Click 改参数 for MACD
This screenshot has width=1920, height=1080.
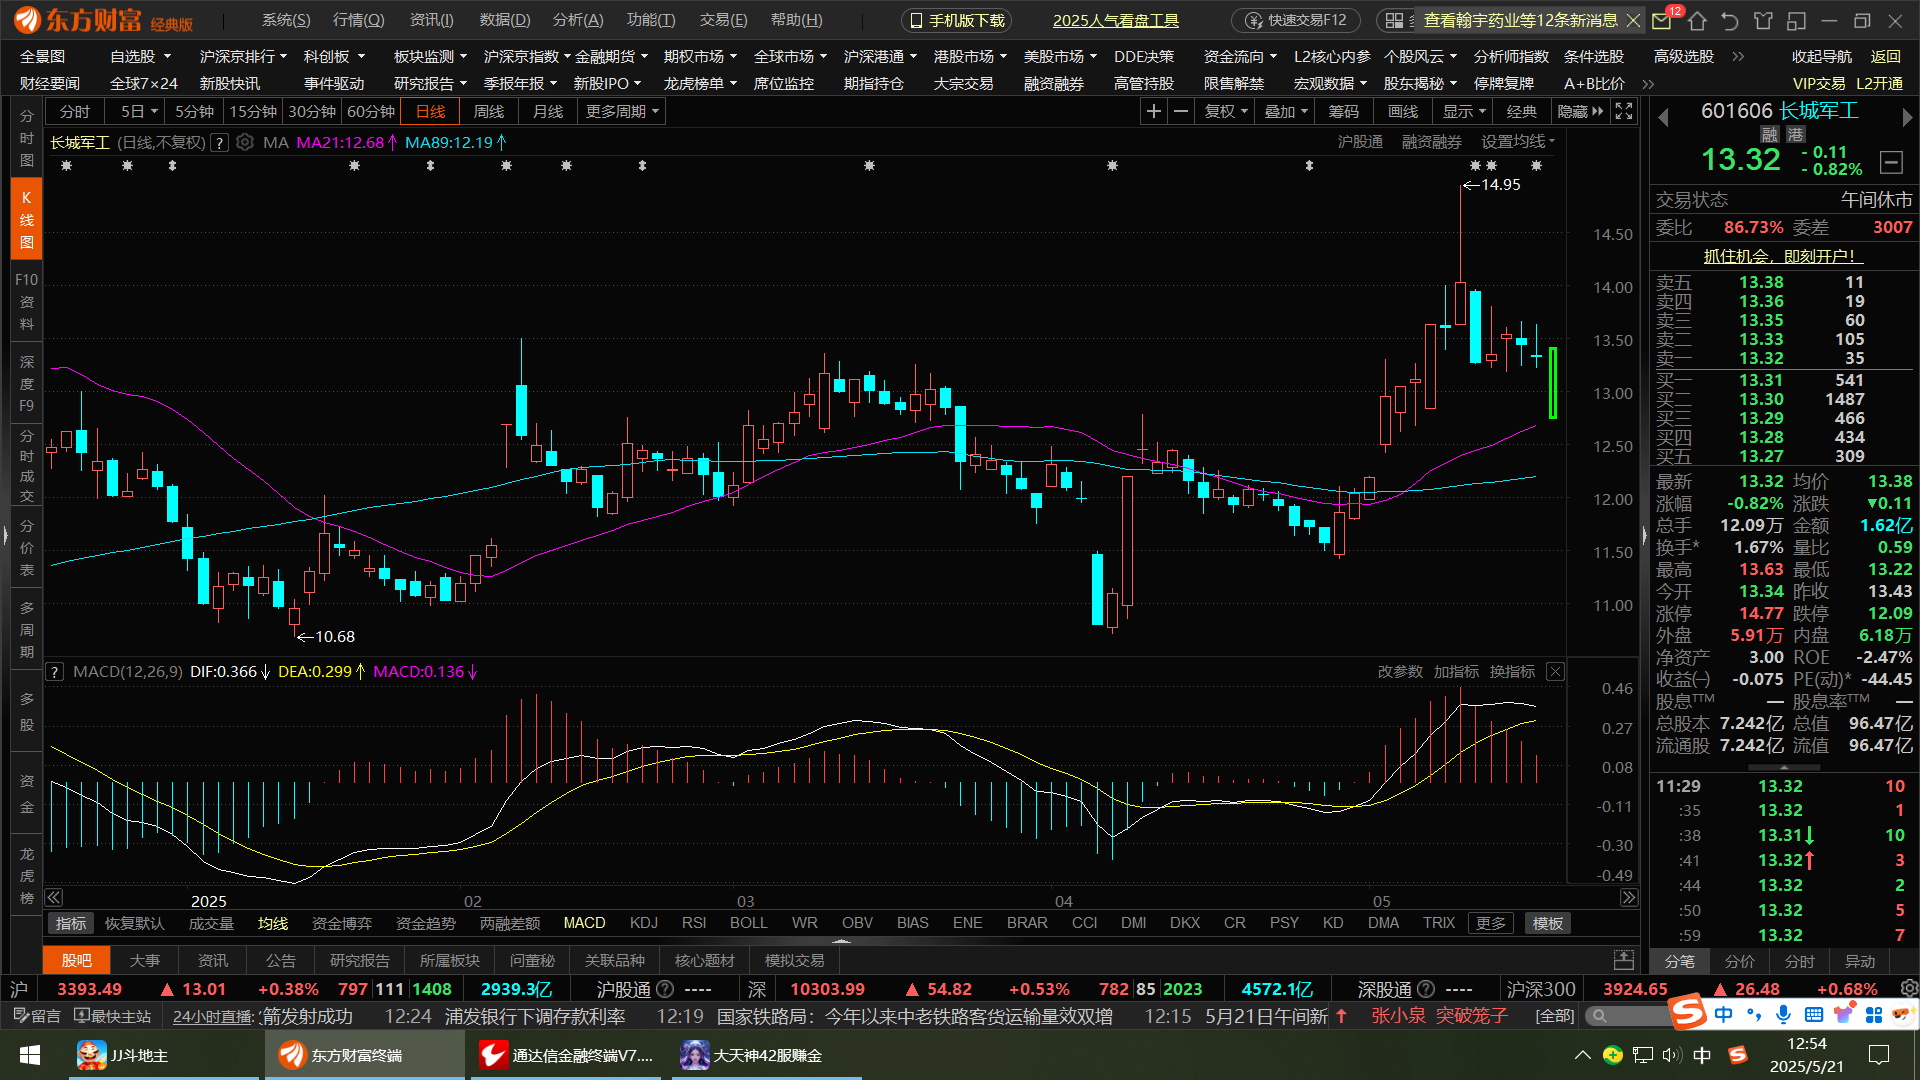coord(1400,672)
